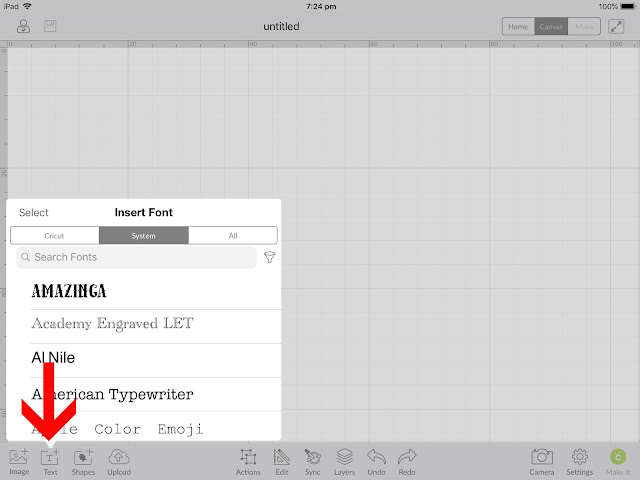Open the Settings gear

(x=580, y=462)
